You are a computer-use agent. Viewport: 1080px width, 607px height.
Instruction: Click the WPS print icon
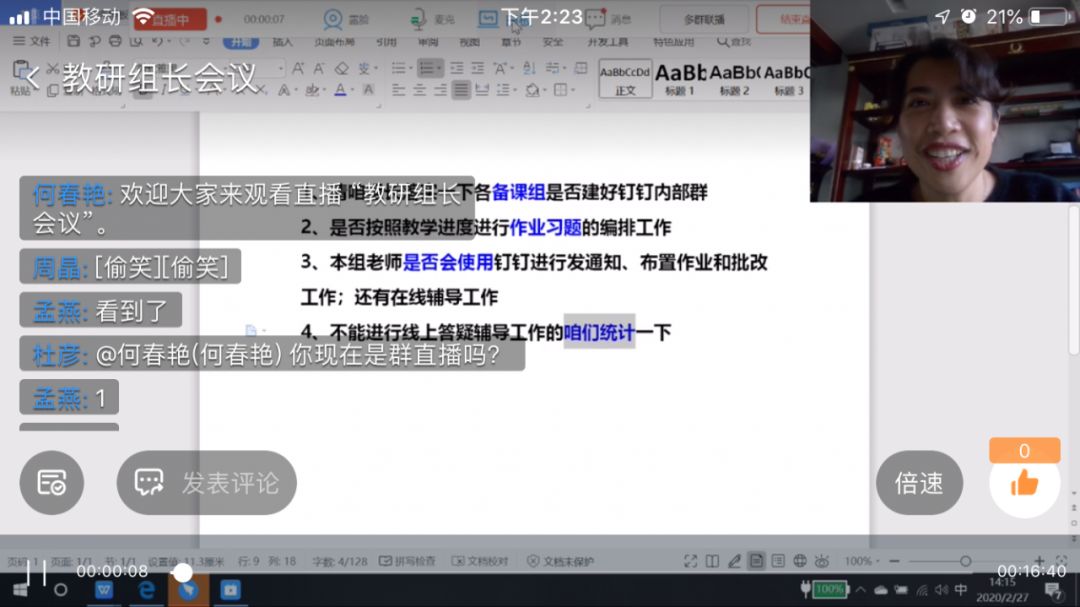(115, 41)
